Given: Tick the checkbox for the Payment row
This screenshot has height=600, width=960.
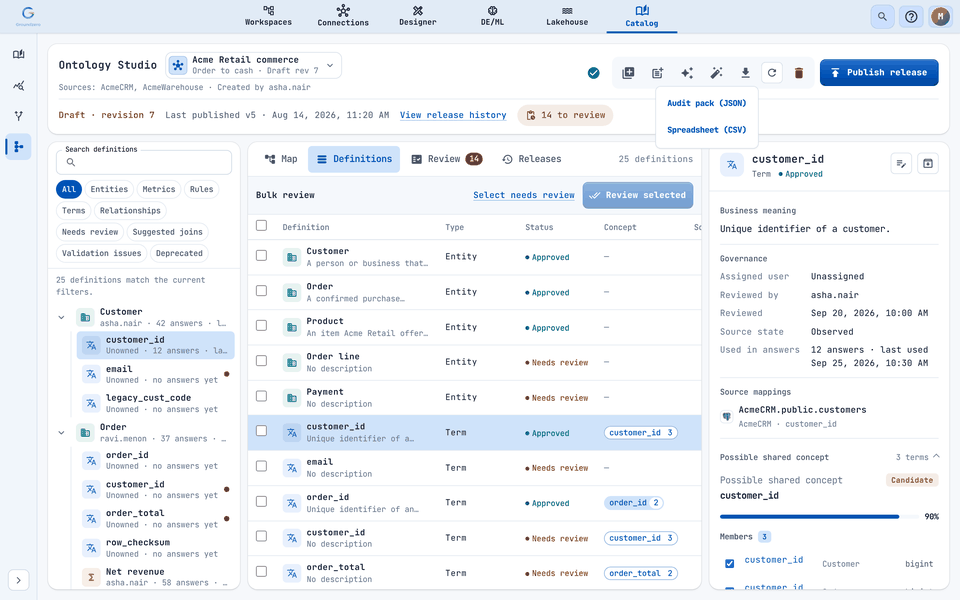Looking at the screenshot, I should coord(261,396).
